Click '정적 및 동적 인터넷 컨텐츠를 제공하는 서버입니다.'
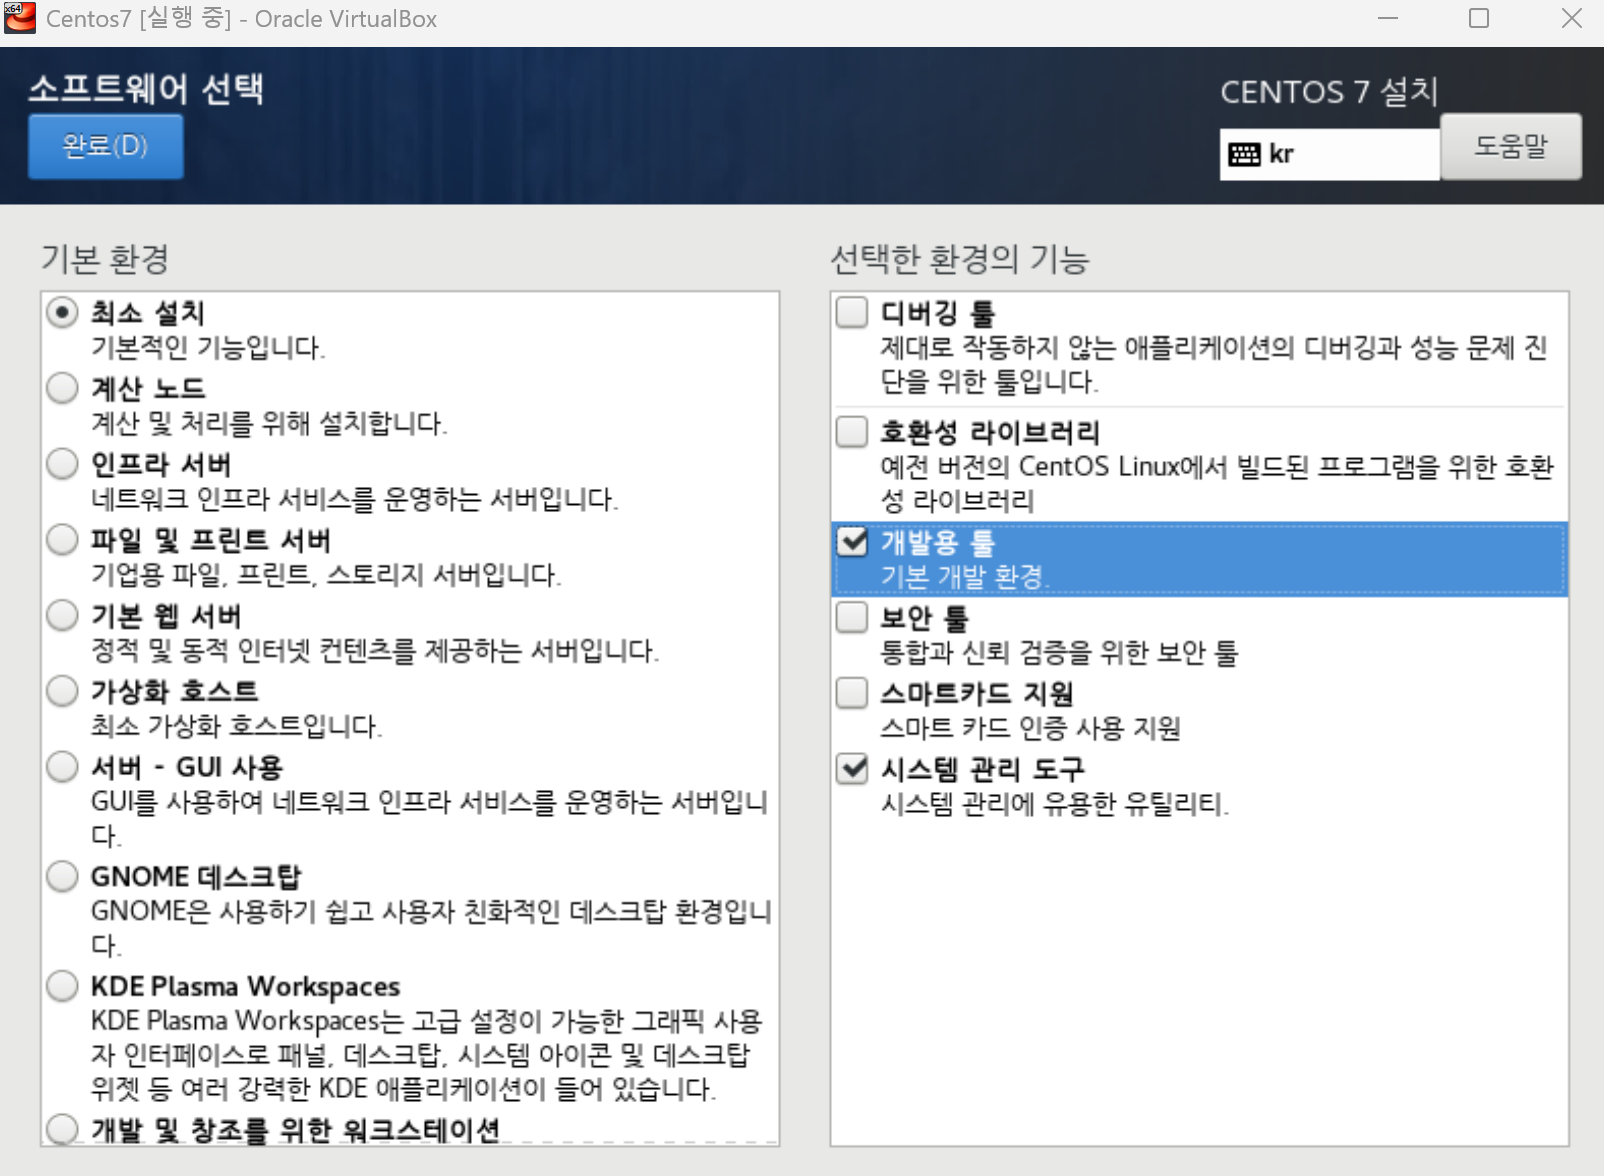The width and height of the screenshot is (1604, 1176). click(x=375, y=651)
